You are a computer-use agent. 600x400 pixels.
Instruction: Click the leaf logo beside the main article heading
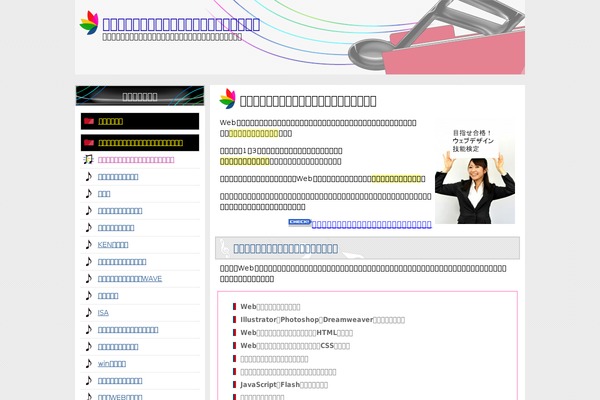coord(228,99)
